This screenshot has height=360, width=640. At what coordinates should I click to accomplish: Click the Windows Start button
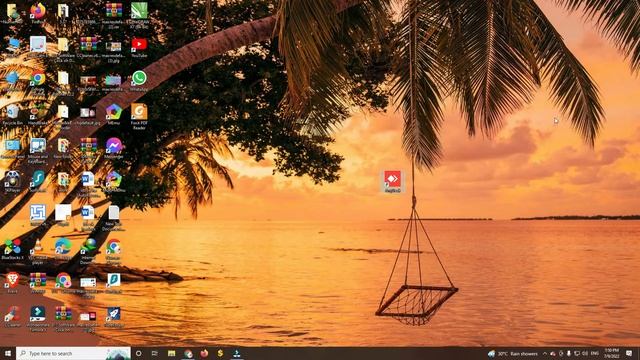pos(8,353)
